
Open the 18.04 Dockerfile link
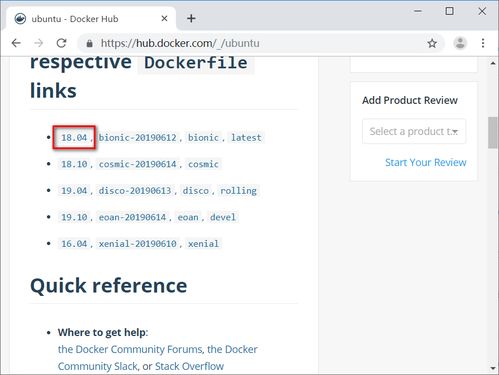click(74, 137)
